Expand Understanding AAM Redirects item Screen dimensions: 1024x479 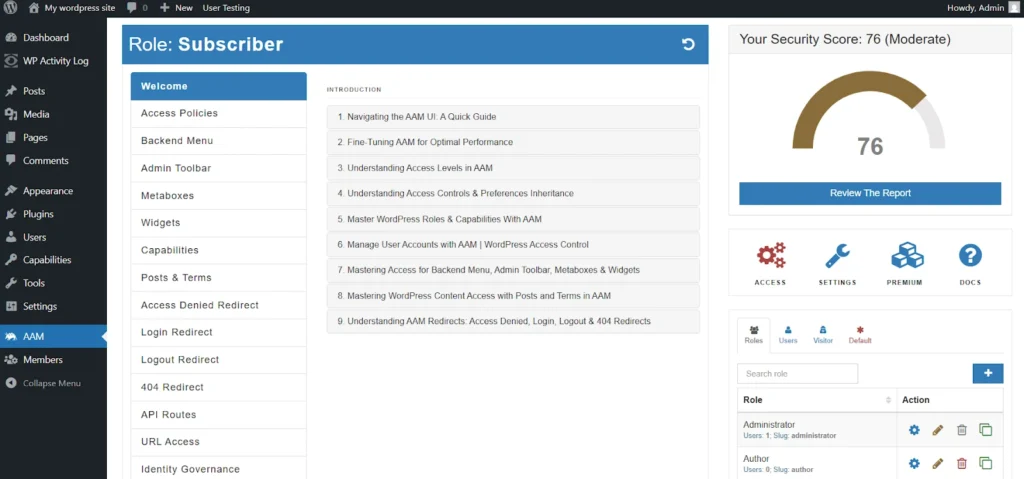513,321
